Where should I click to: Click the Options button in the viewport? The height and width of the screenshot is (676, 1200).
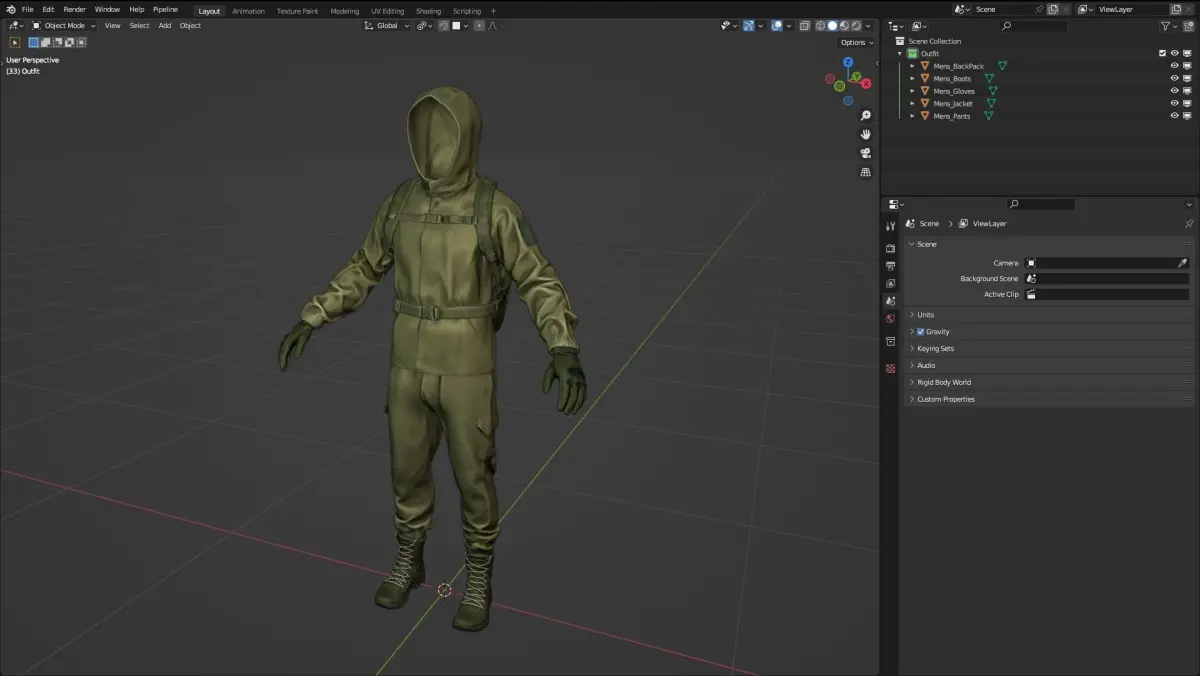856,42
